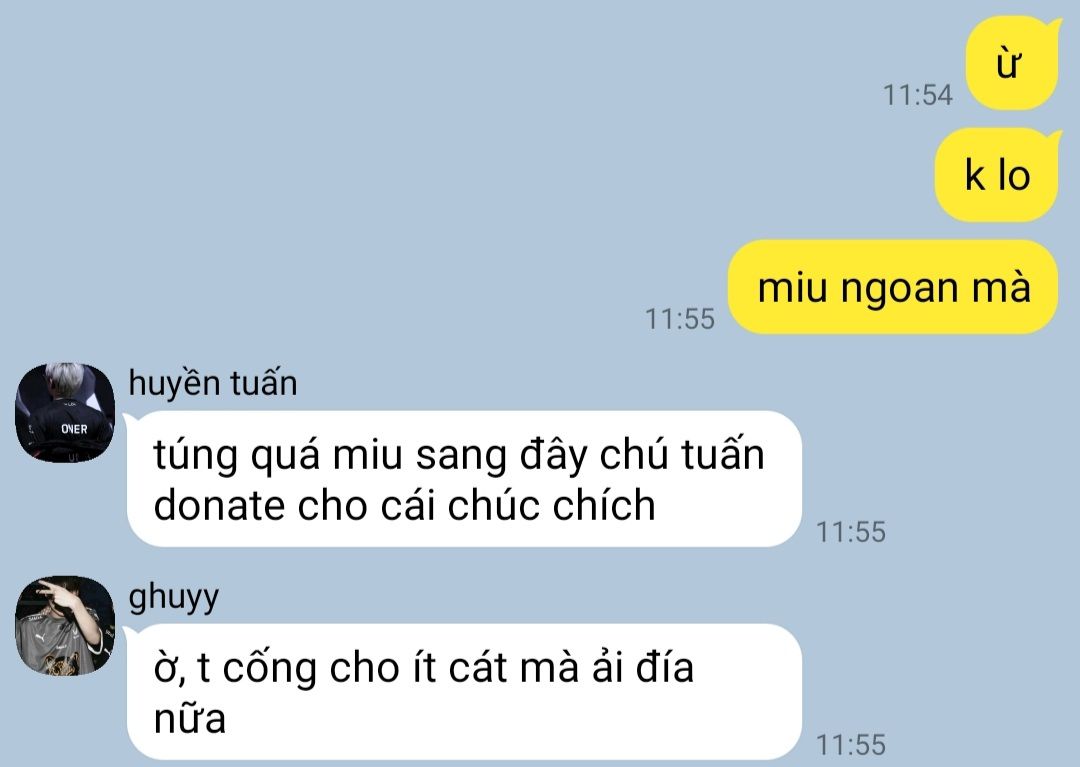
Task: Select the 'k lo' message bubble
Action: (996, 175)
